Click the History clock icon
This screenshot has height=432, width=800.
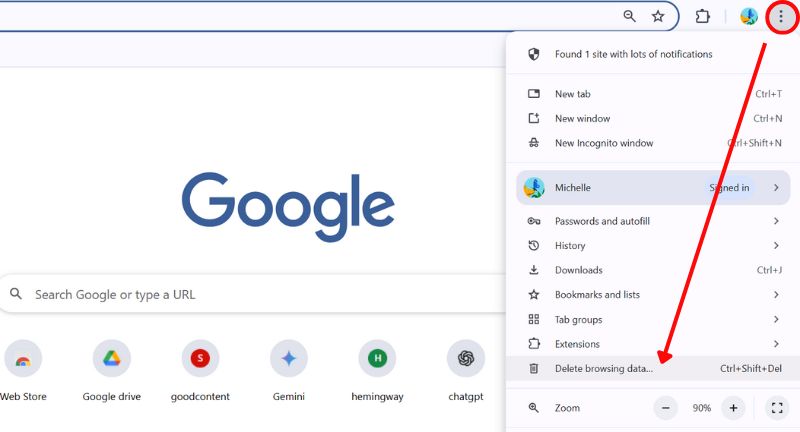point(534,245)
